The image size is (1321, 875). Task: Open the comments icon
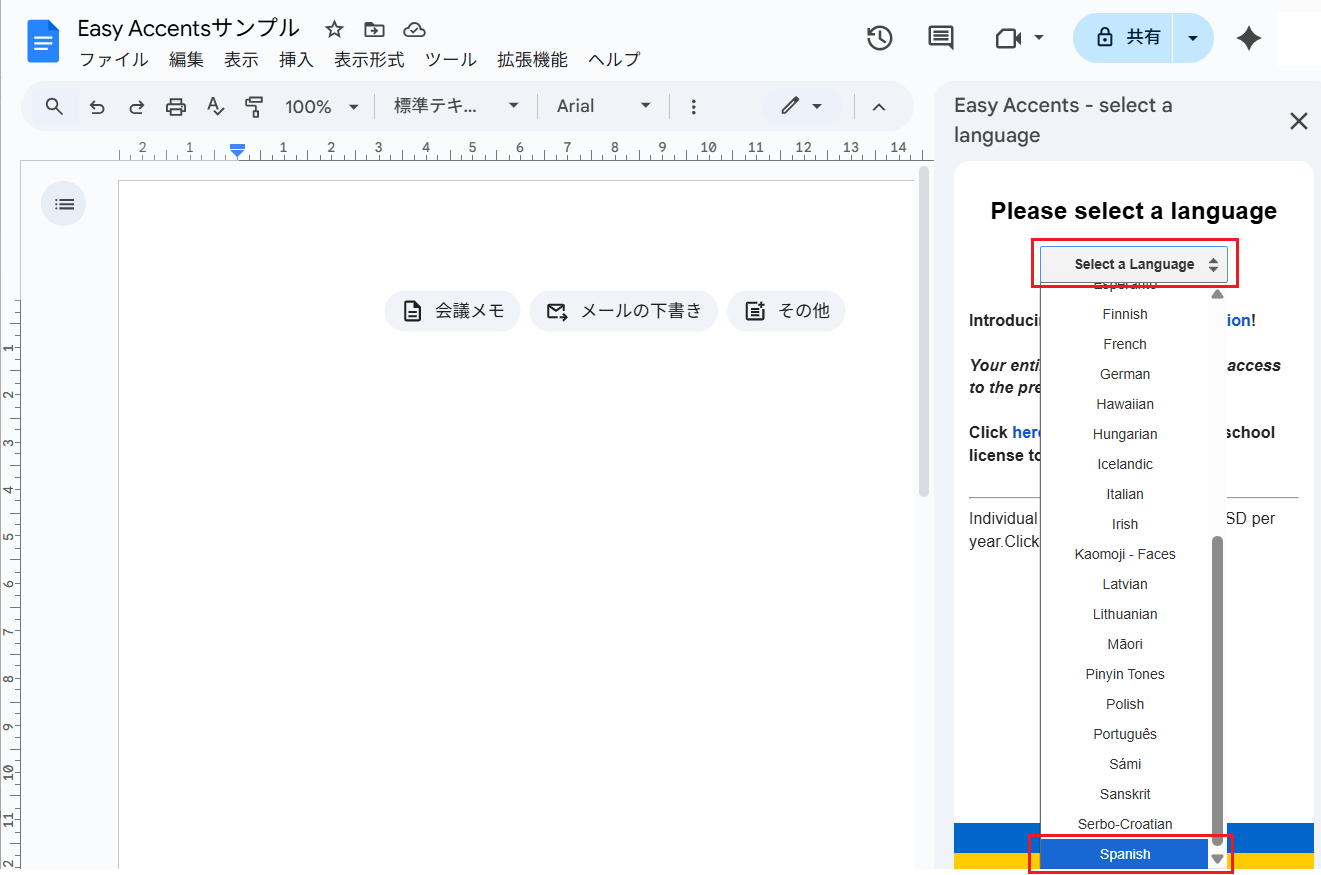click(941, 38)
